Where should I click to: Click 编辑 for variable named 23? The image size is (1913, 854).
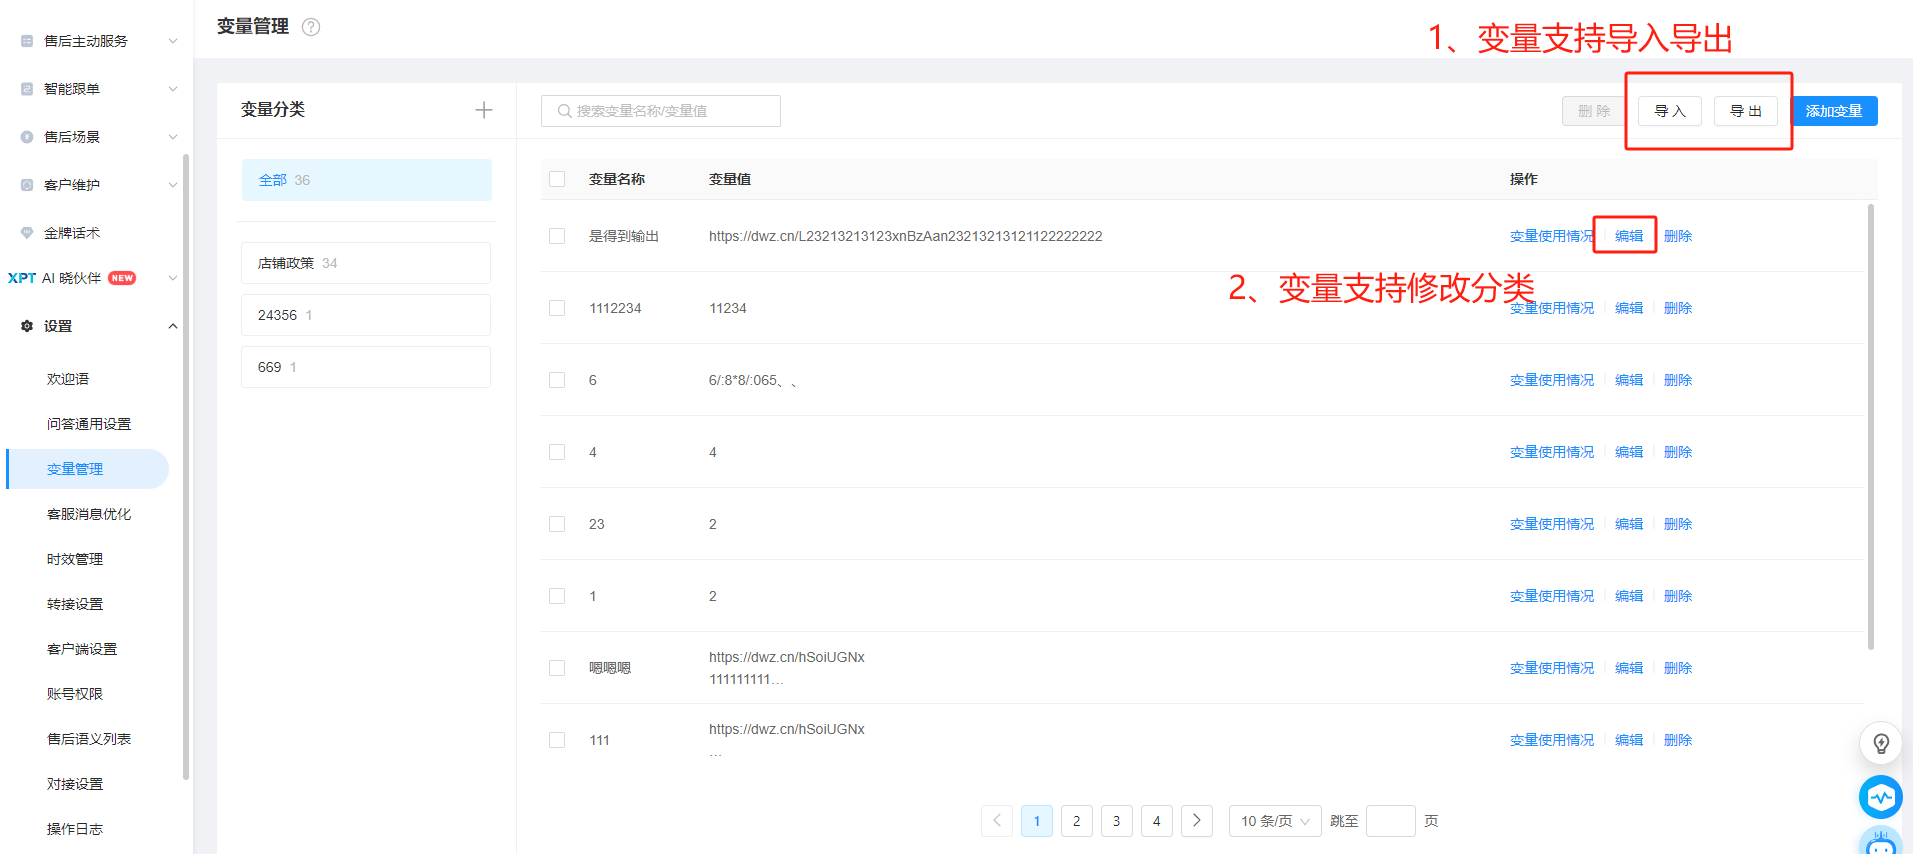[x=1629, y=524]
